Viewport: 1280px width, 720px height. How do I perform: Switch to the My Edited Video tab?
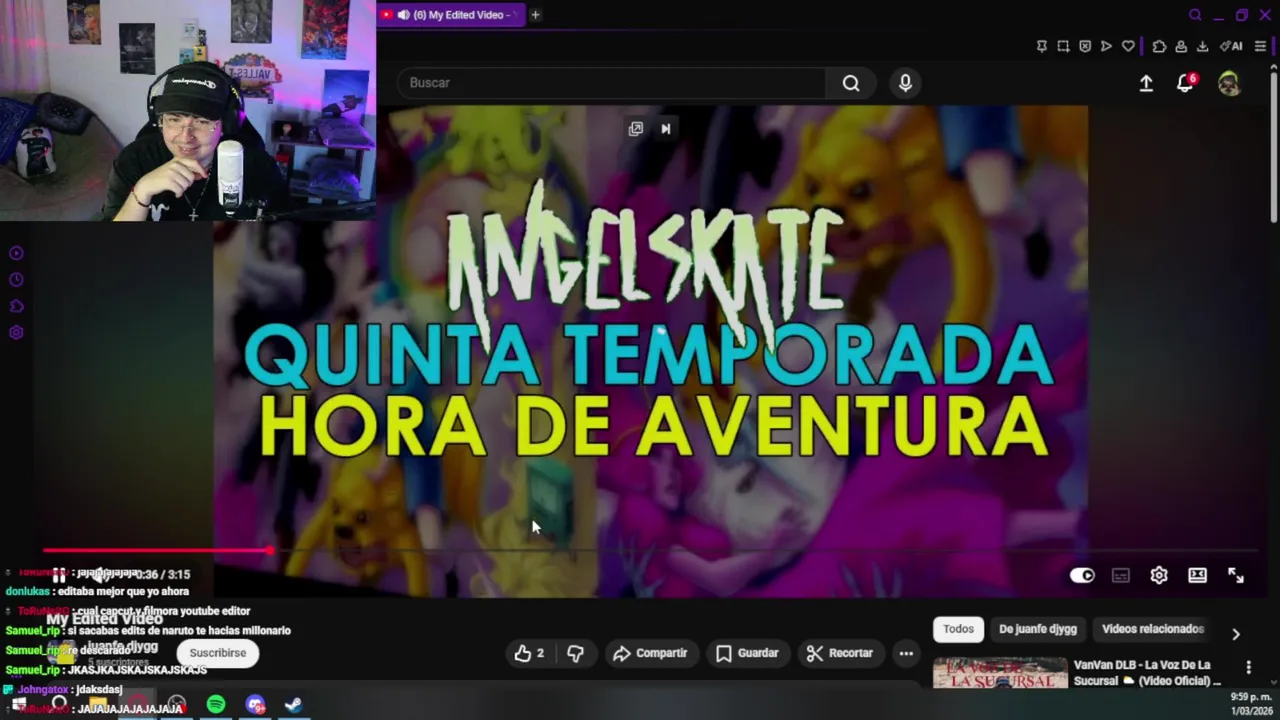[450, 15]
